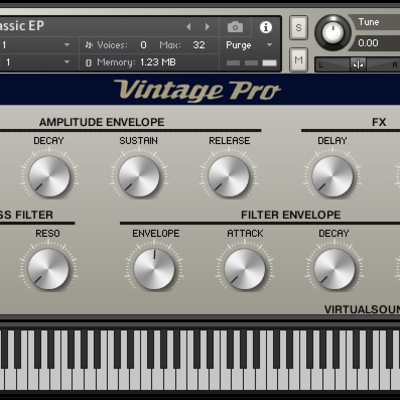
Task: Click the VIRTUALSOUN brand text
Action: pyautogui.click(x=362, y=309)
